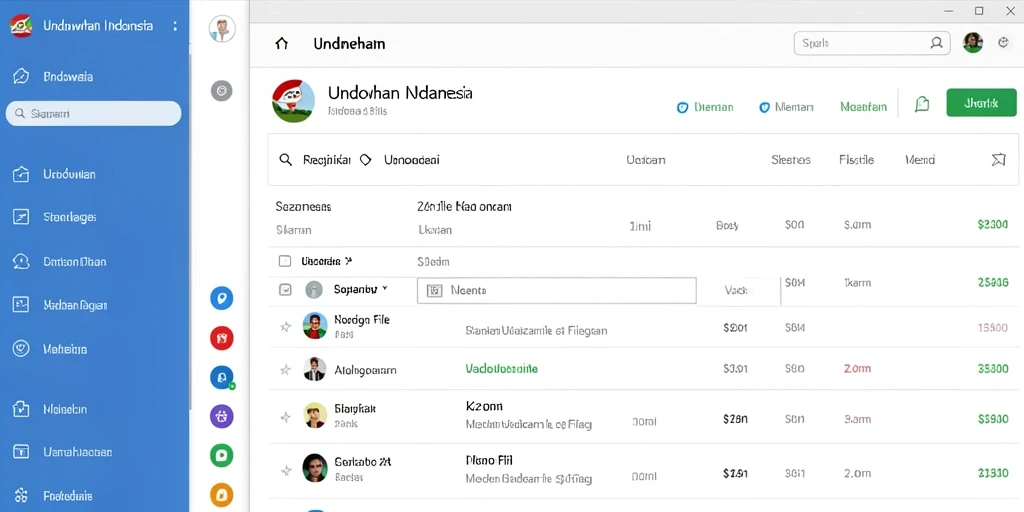Click the home icon in the header
The height and width of the screenshot is (512, 1024).
(x=281, y=44)
